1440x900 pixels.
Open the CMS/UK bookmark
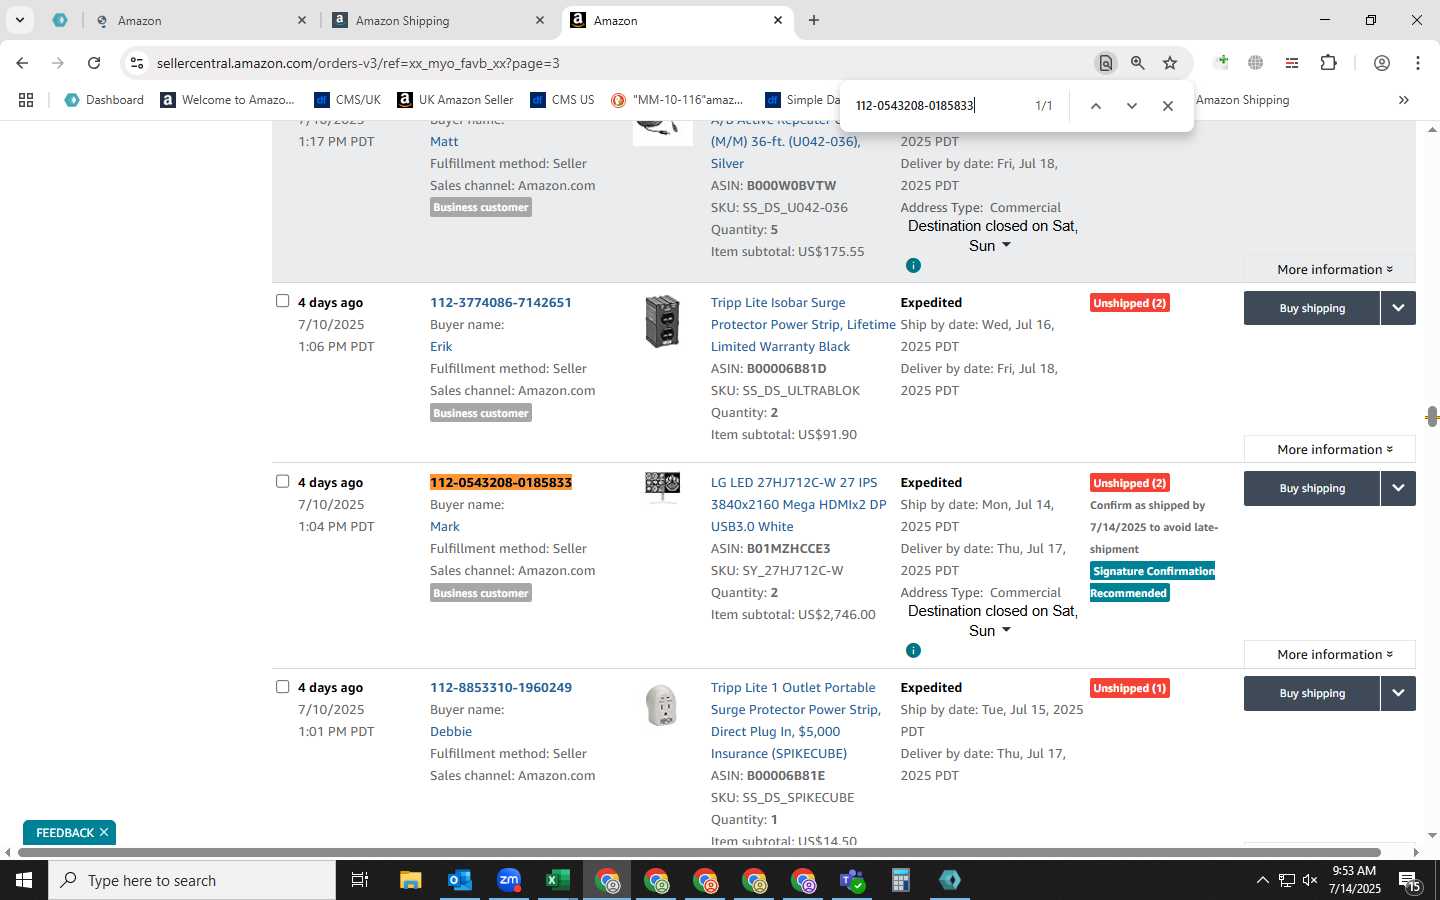click(347, 100)
